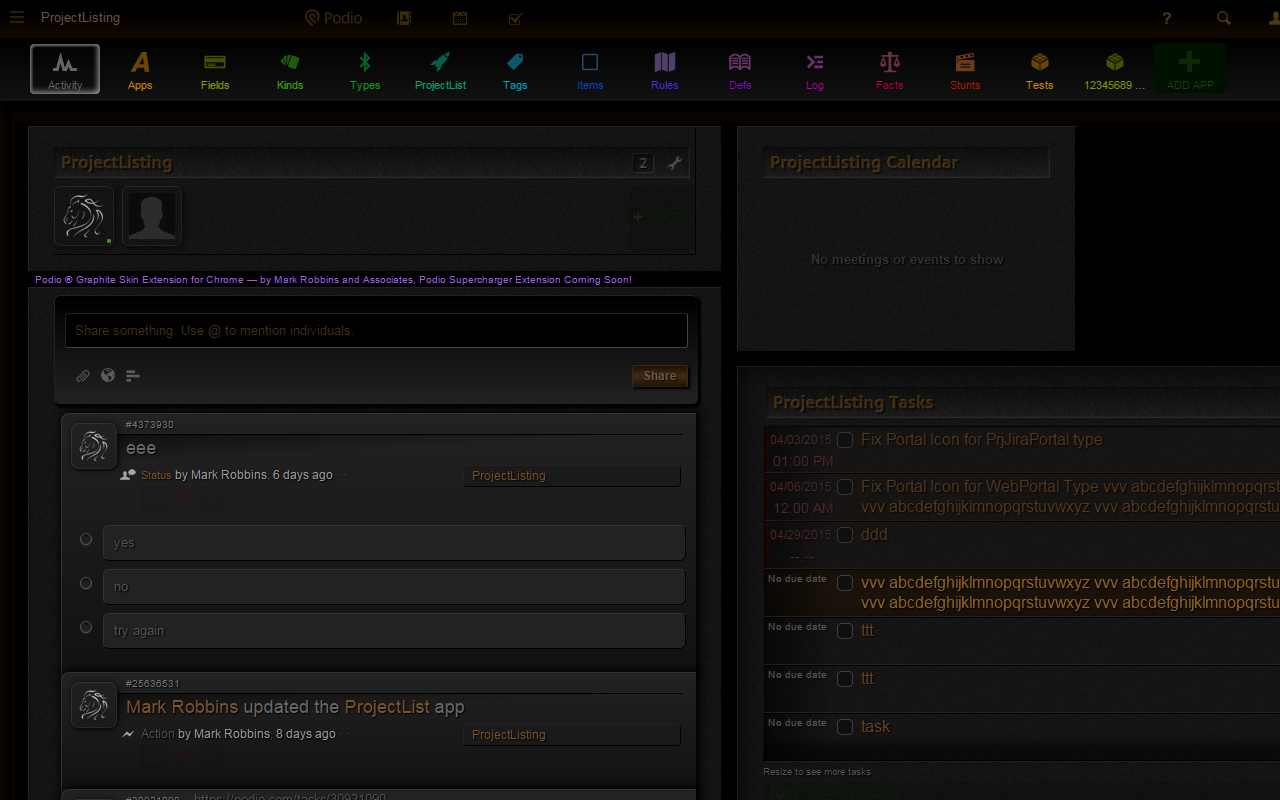Image resolution: width=1280 pixels, height=800 pixels.
Task: Open the contacts icon in top bar
Action: point(404,17)
